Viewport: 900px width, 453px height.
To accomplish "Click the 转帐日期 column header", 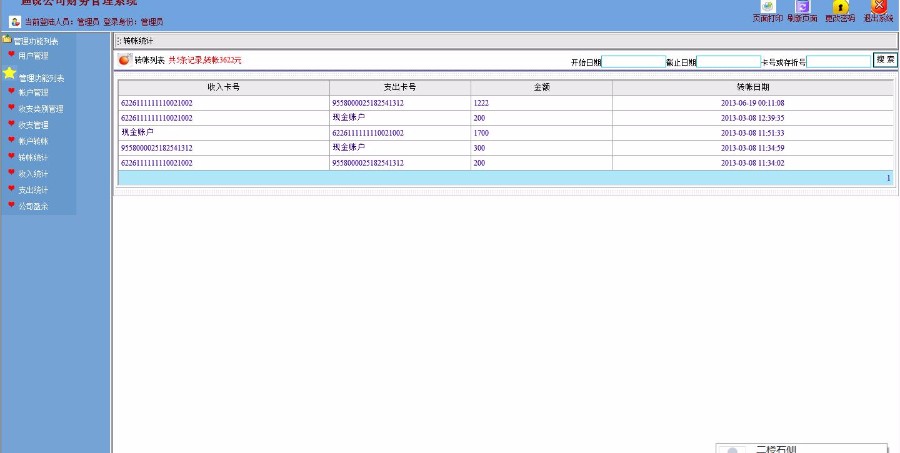I will pos(753,88).
